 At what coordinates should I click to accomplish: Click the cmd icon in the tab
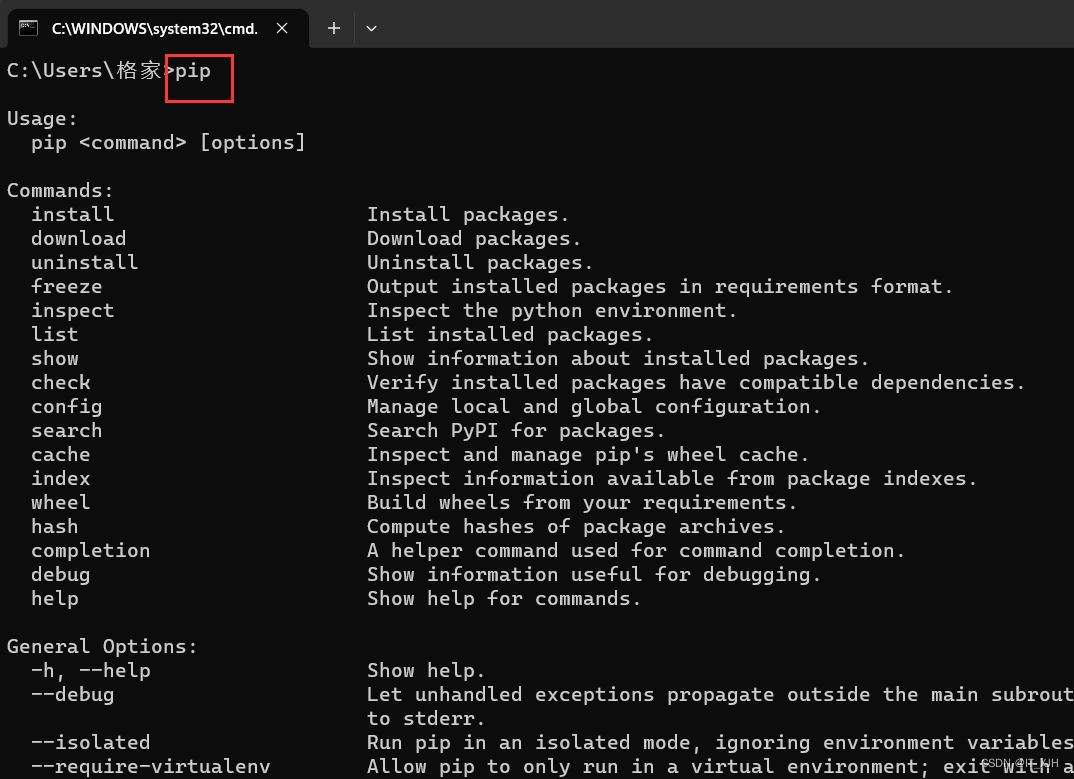pos(28,28)
